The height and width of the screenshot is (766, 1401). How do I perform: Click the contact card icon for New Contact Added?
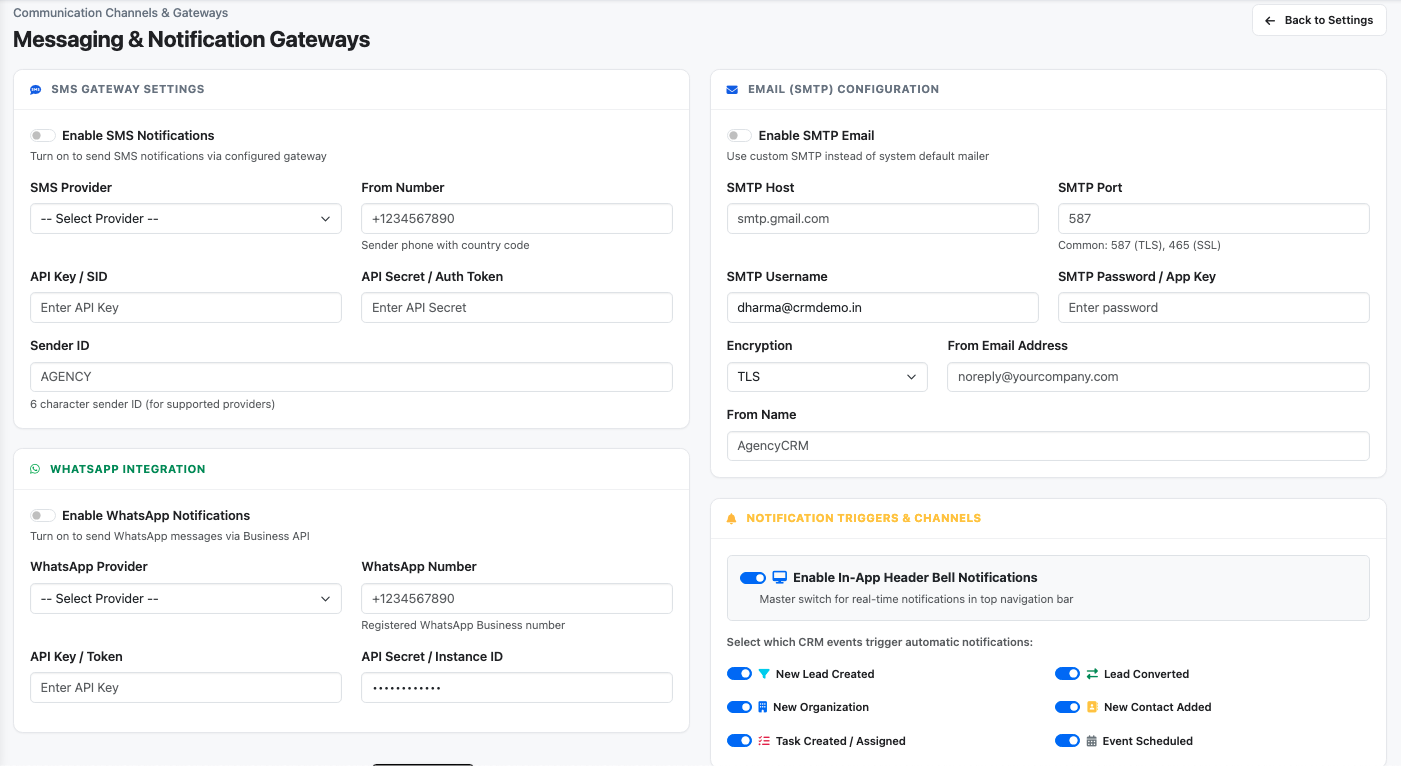1092,707
